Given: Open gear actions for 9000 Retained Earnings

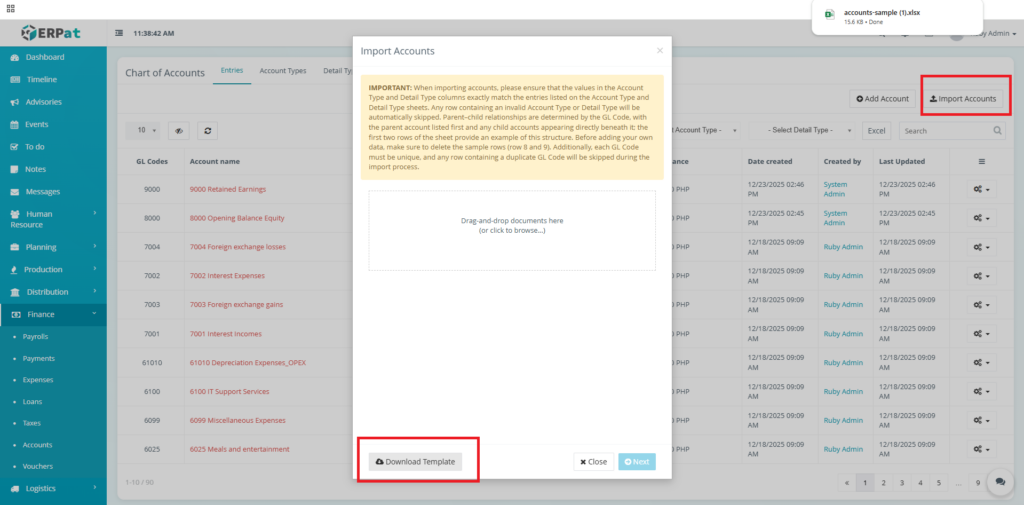Looking at the screenshot, I should pos(982,189).
